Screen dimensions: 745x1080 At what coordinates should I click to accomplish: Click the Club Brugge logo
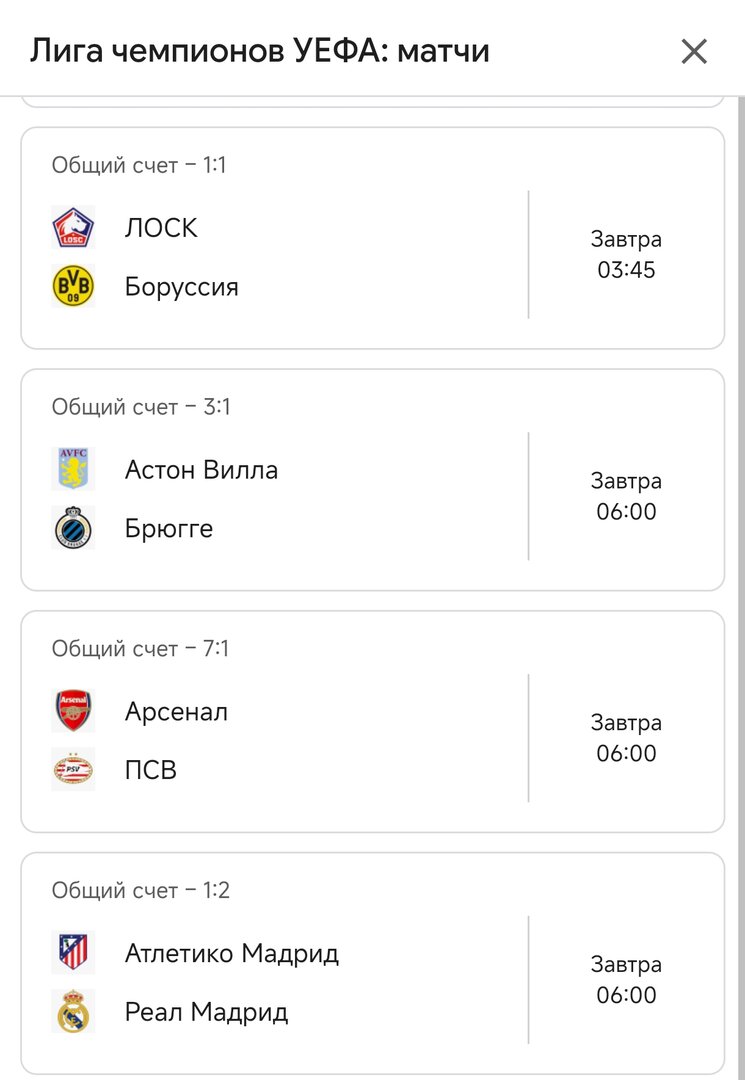(73, 528)
